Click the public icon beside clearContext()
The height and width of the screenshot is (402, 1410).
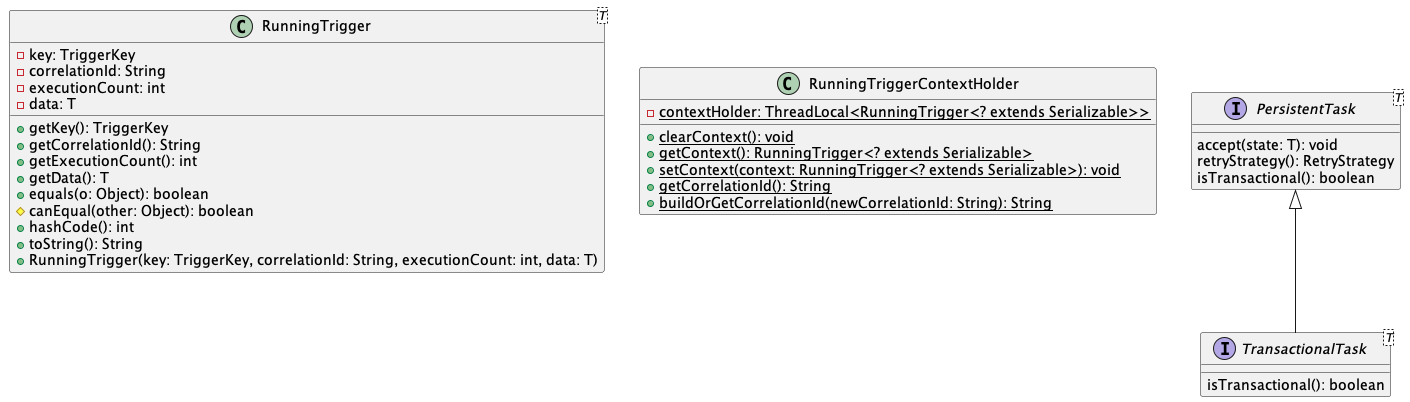tap(650, 137)
